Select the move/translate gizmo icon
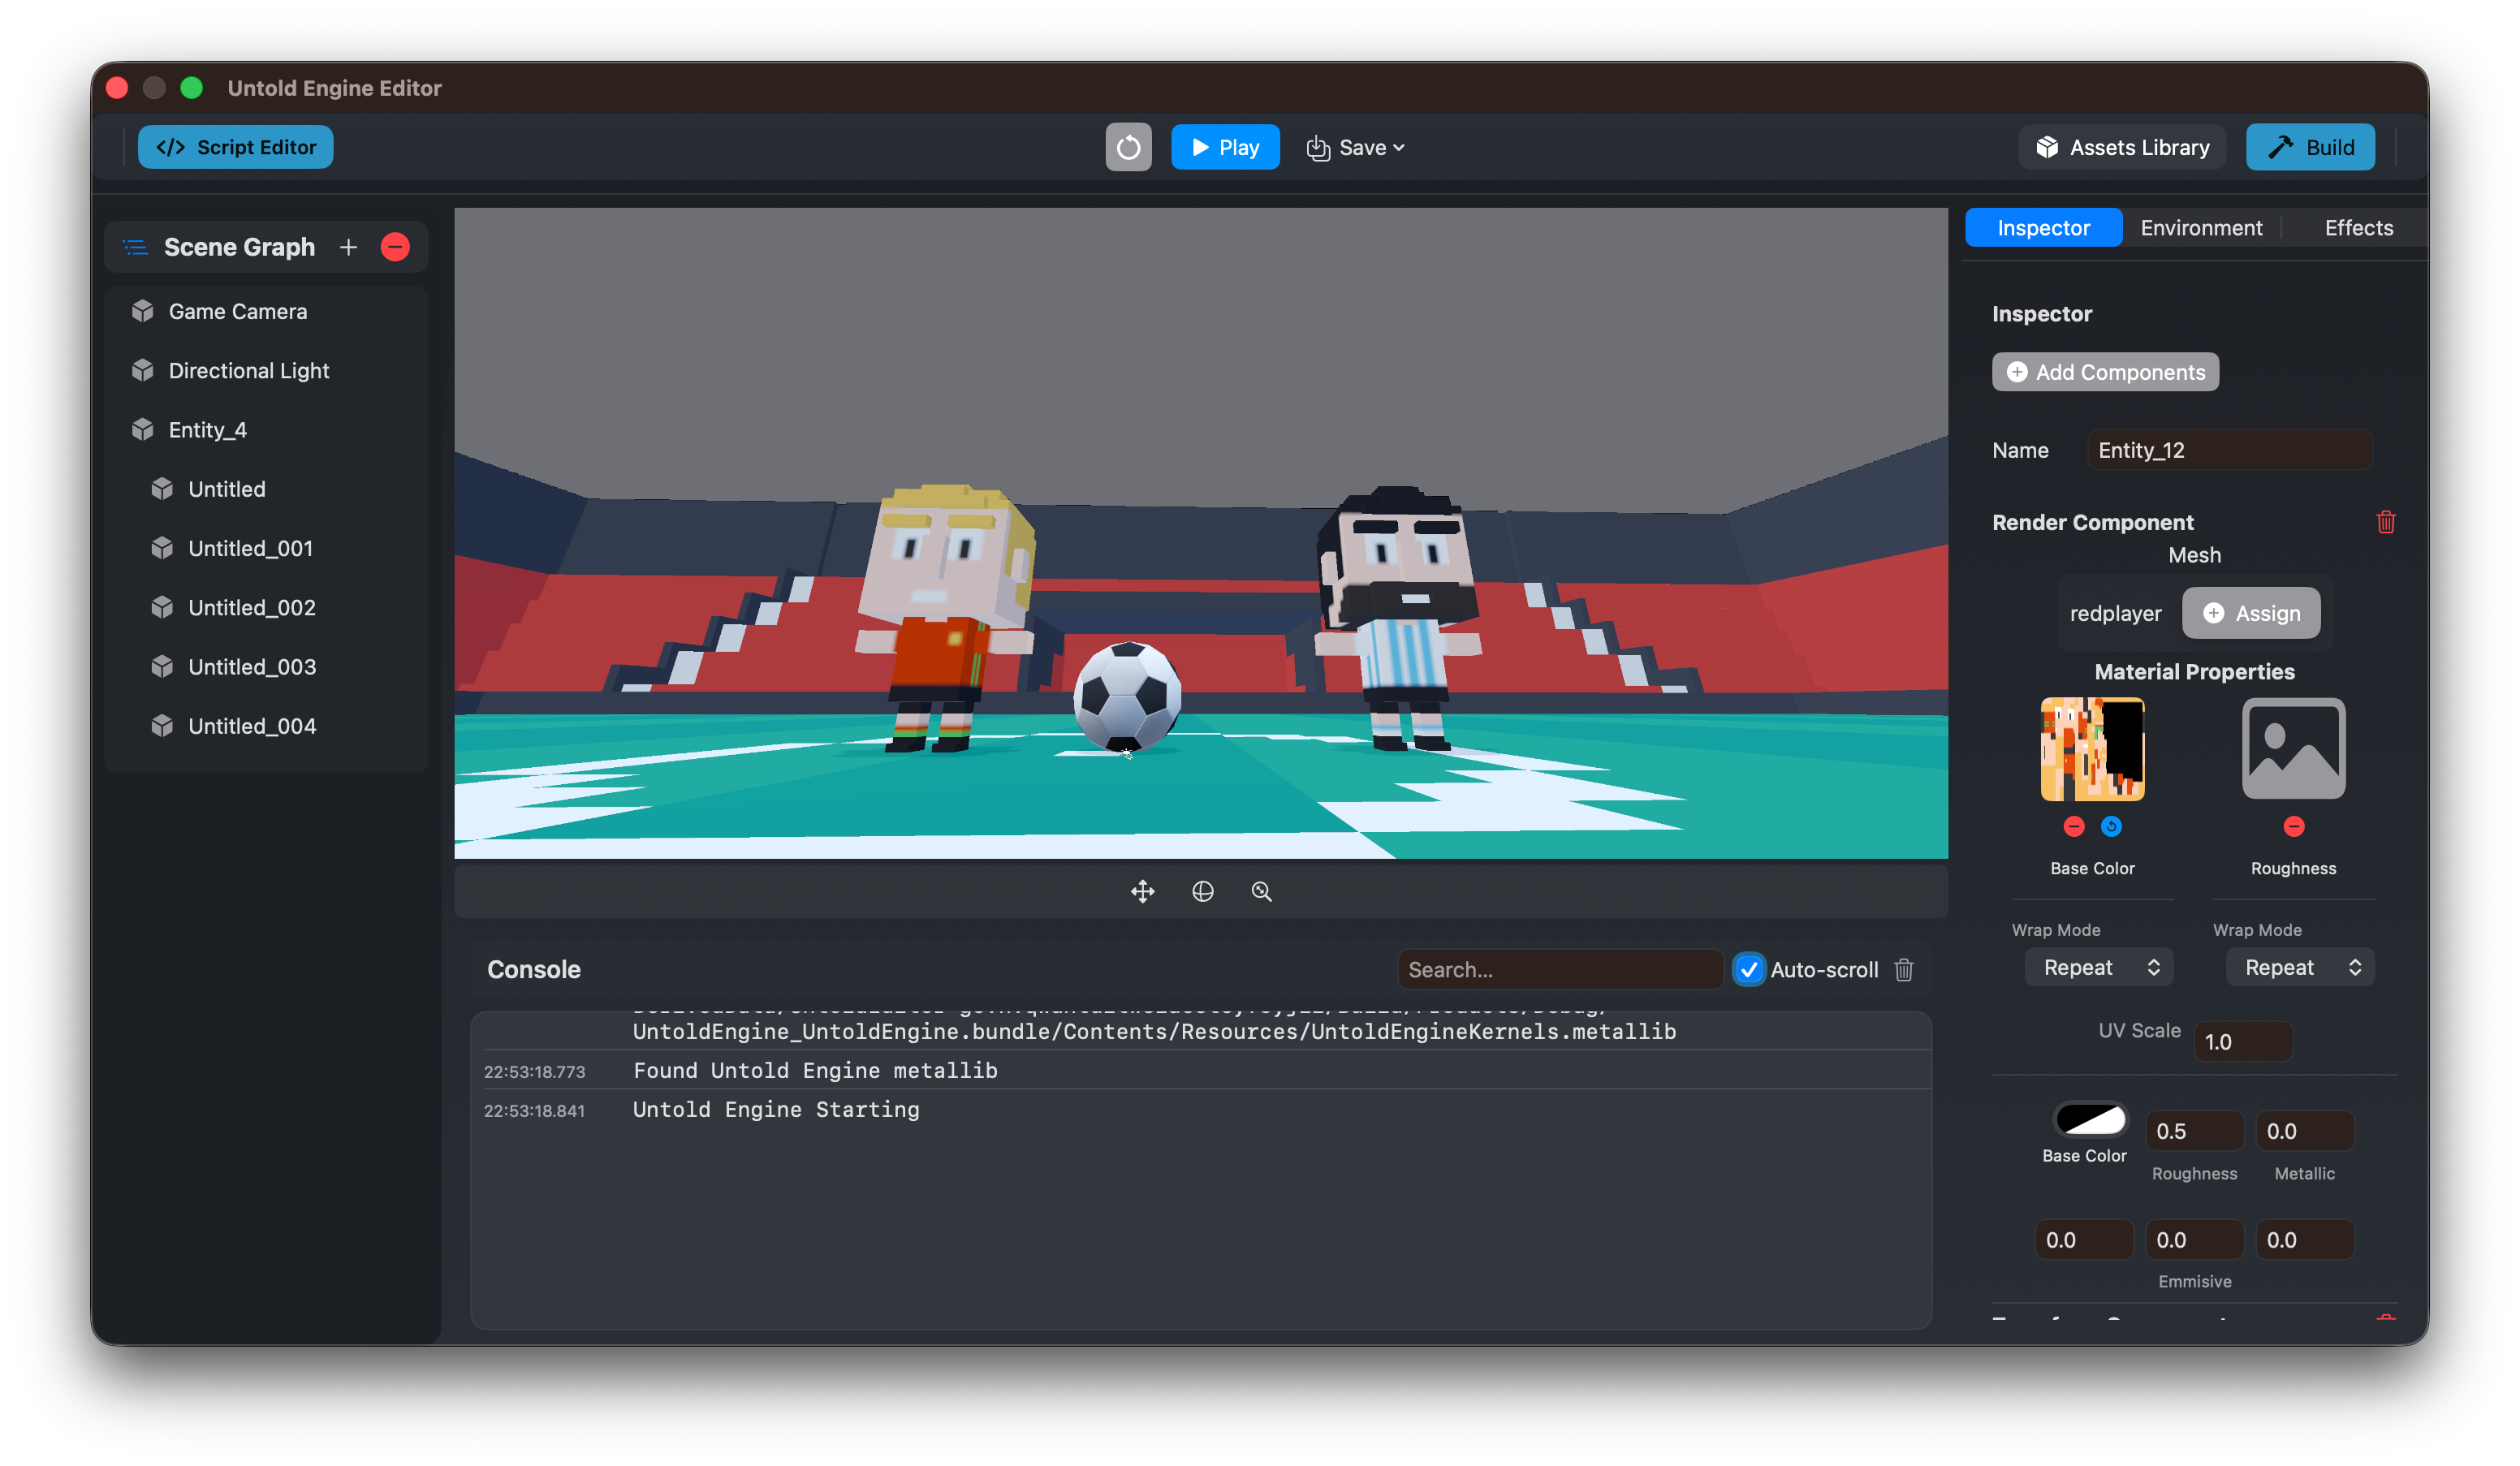 click(x=1142, y=891)
